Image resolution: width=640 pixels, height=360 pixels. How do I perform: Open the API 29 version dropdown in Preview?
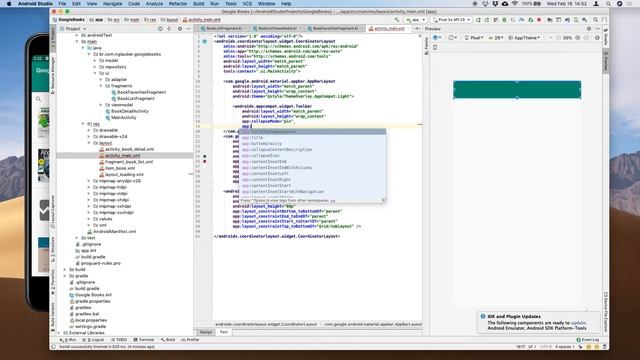pos(496,38)
